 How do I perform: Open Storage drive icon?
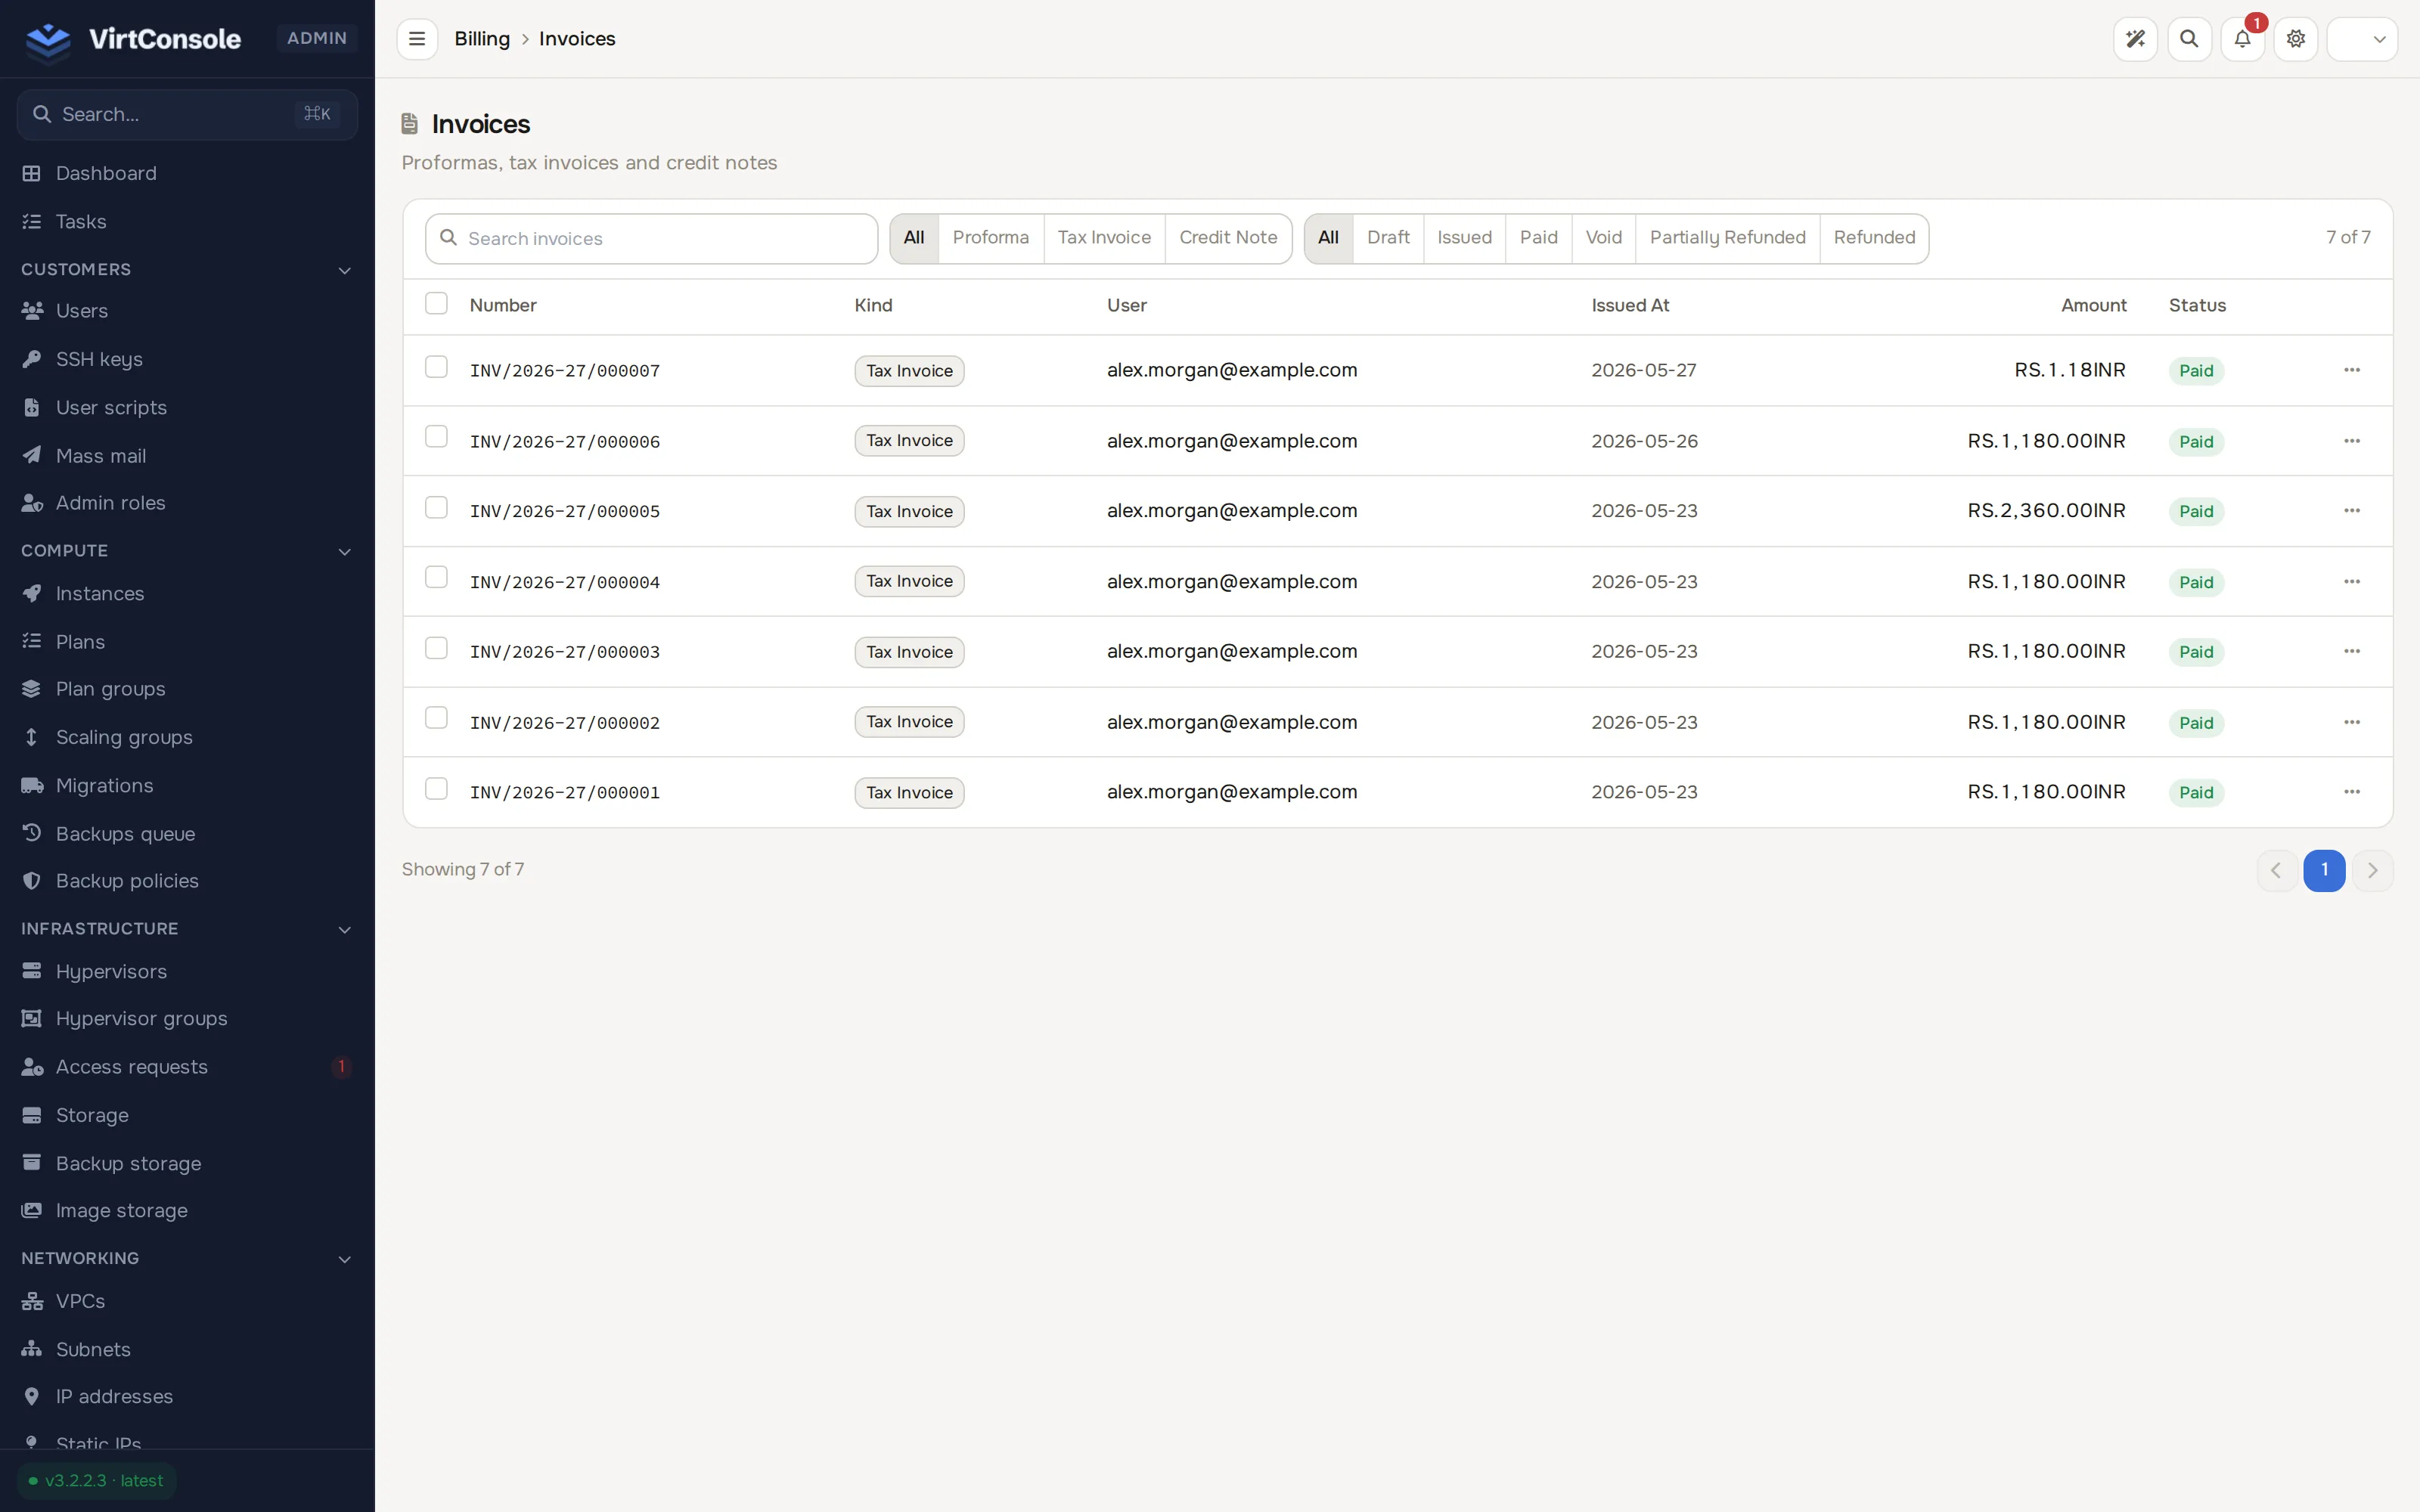tap(32, 1115)
